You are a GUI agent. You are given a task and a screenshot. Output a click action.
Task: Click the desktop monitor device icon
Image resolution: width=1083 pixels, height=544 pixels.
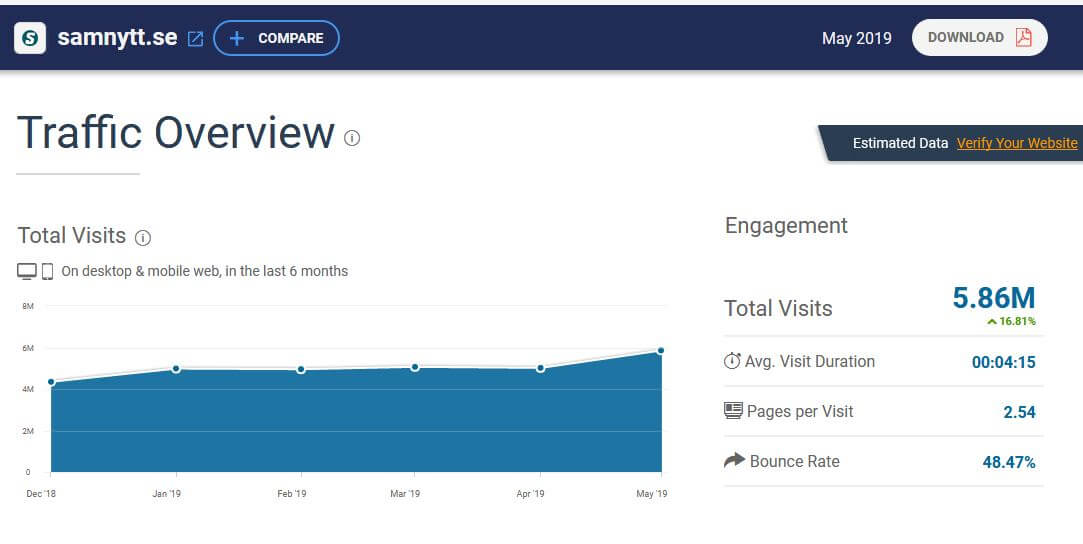(27, 271)
